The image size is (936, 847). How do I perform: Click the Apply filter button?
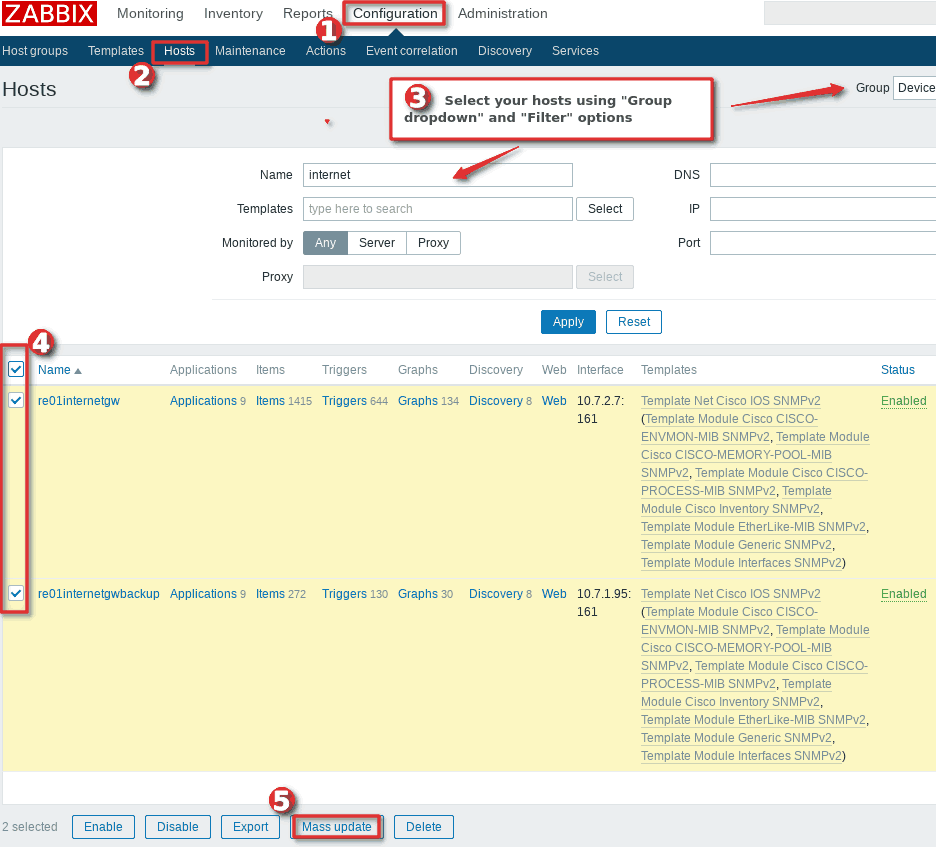click(568, 322)
